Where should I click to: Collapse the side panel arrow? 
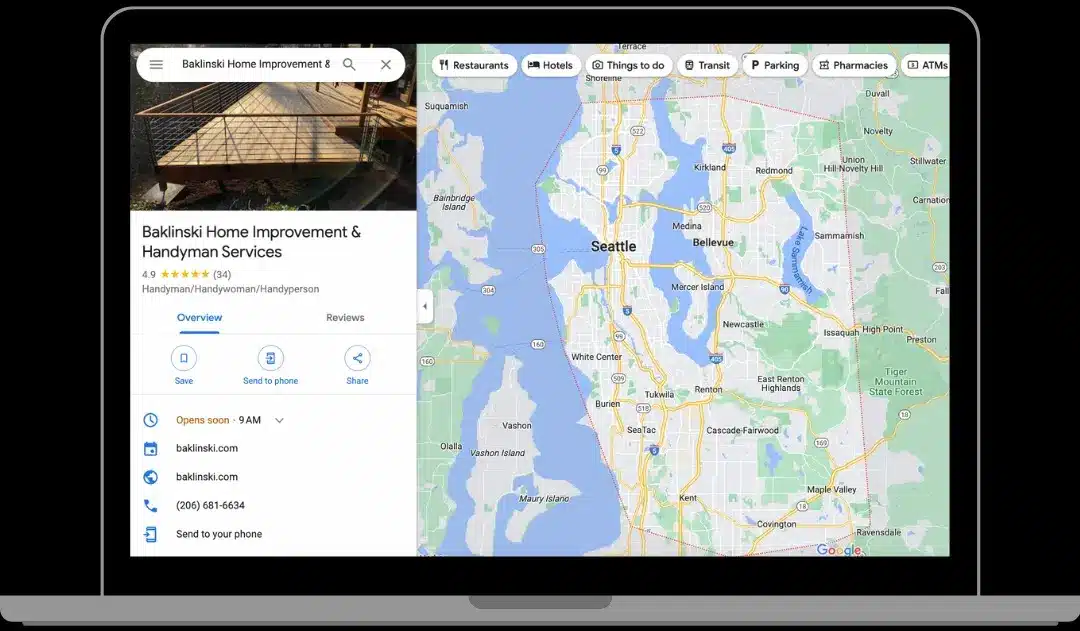425,307
